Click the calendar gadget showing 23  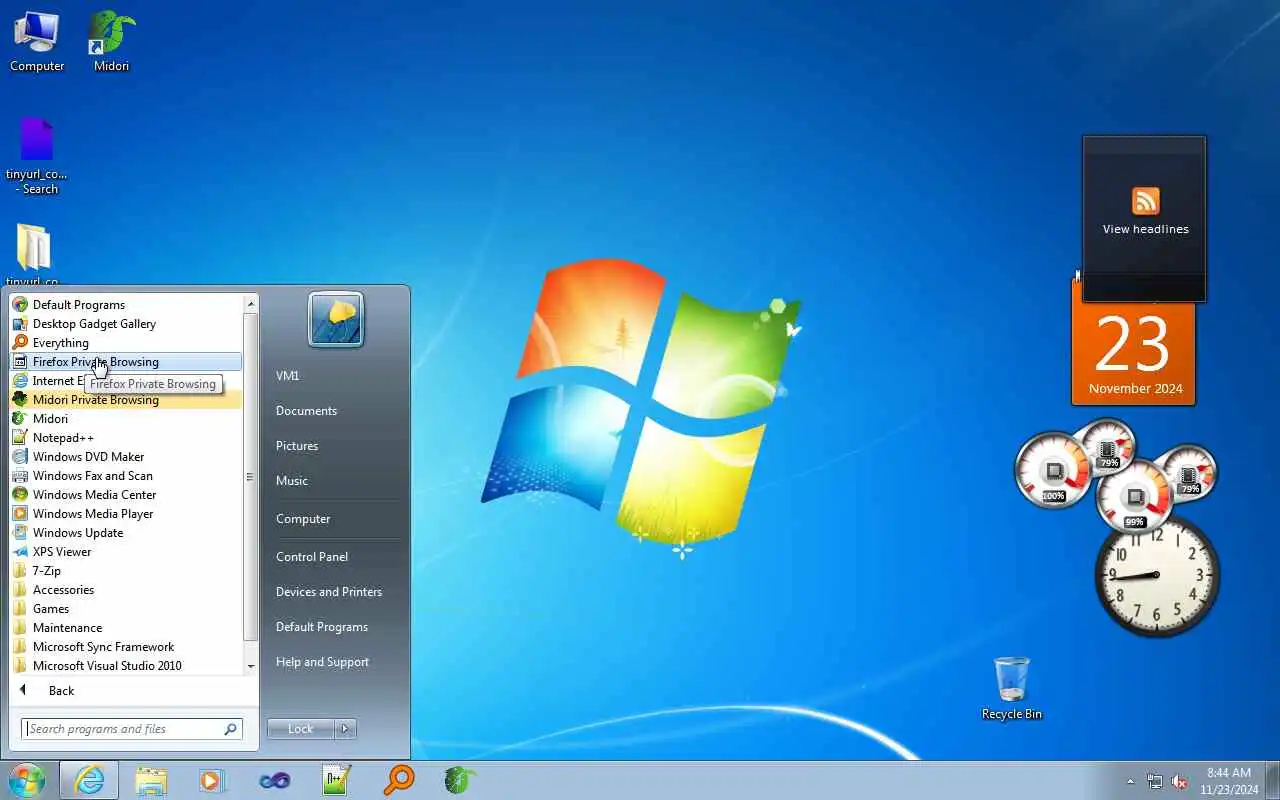[x=1134, y=344]
